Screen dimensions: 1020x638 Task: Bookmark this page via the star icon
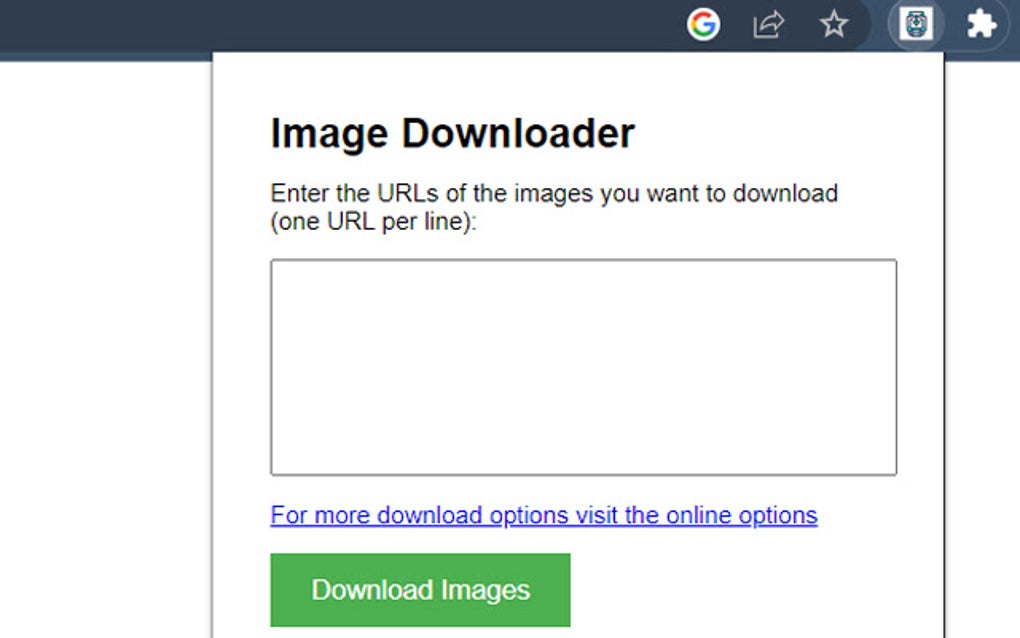[x=834, y=25]
